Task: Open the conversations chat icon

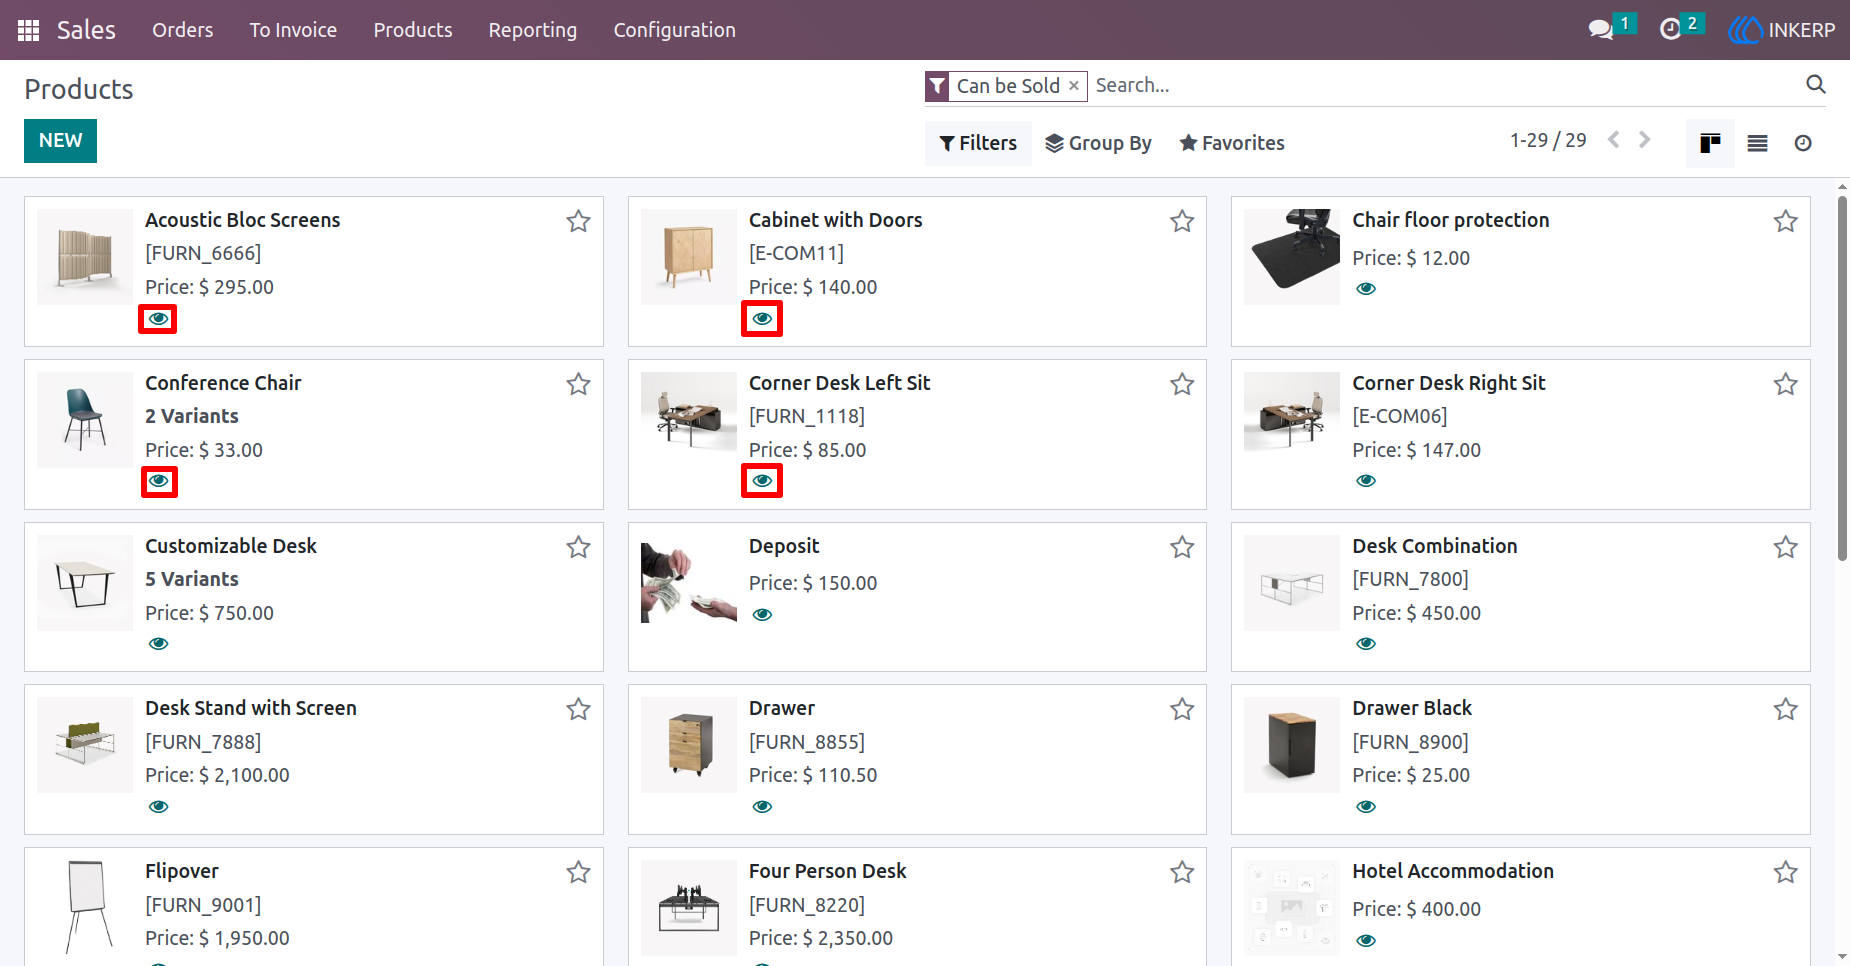Action: pos(1601,30)
